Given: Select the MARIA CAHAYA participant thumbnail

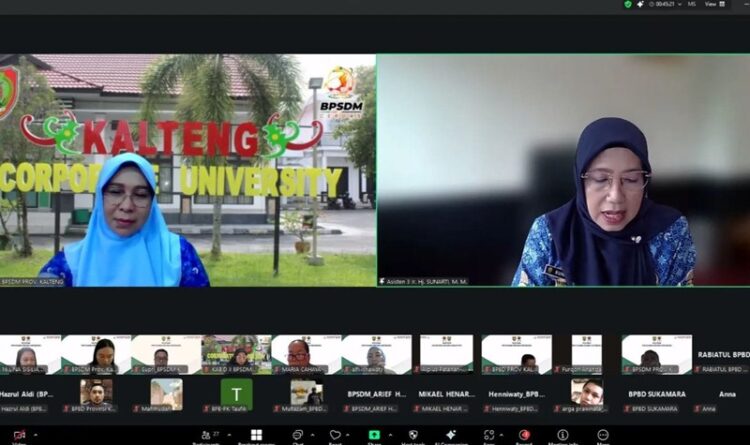Looking at the screenshot, I should (x=306, y=354).
